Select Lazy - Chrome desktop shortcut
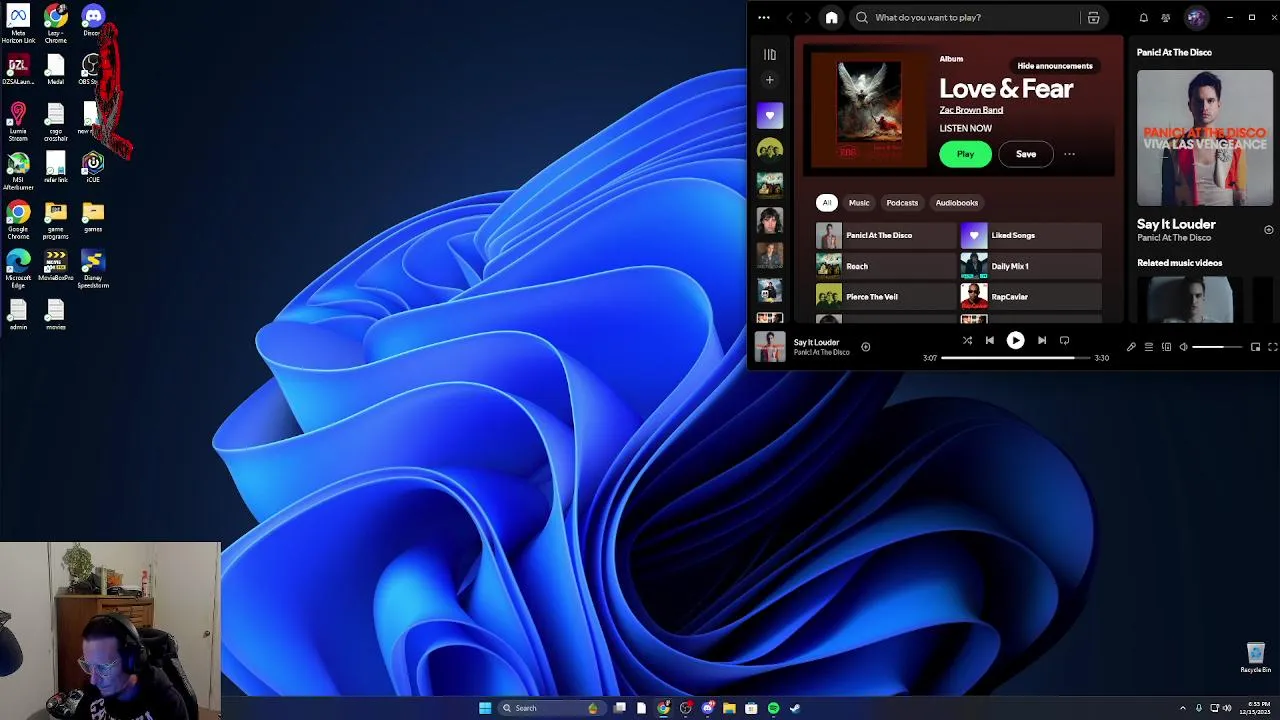Image resolution: width=1280 pixels, height=720 pixels. 56,24
